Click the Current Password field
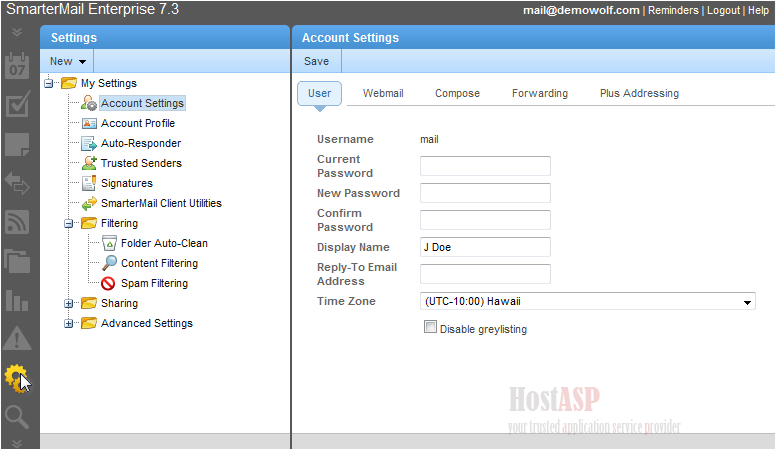This screenshot has width=776, height=450. (x=485, y=166)
